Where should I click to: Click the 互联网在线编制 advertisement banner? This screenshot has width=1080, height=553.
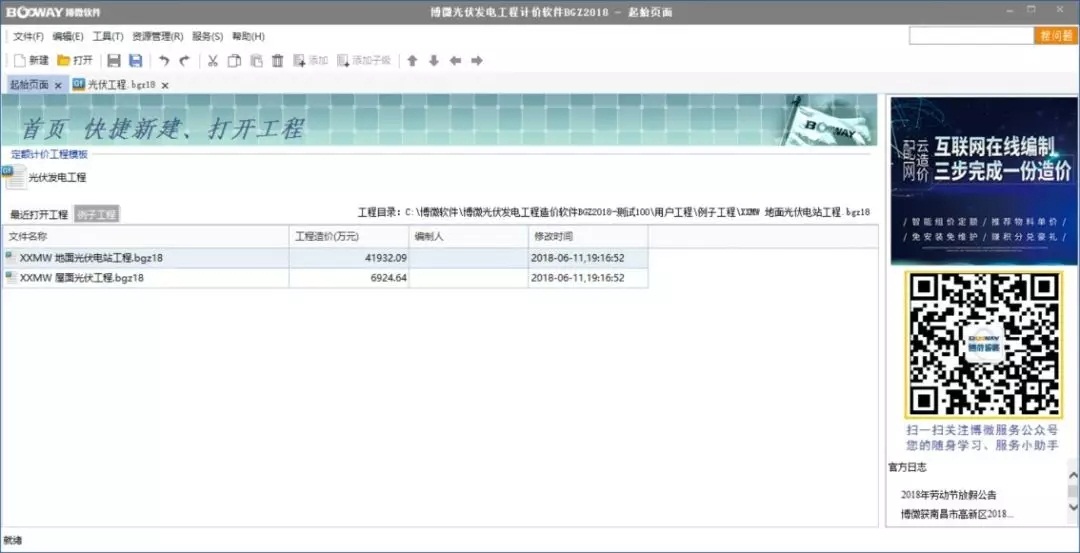coord(984,180)
